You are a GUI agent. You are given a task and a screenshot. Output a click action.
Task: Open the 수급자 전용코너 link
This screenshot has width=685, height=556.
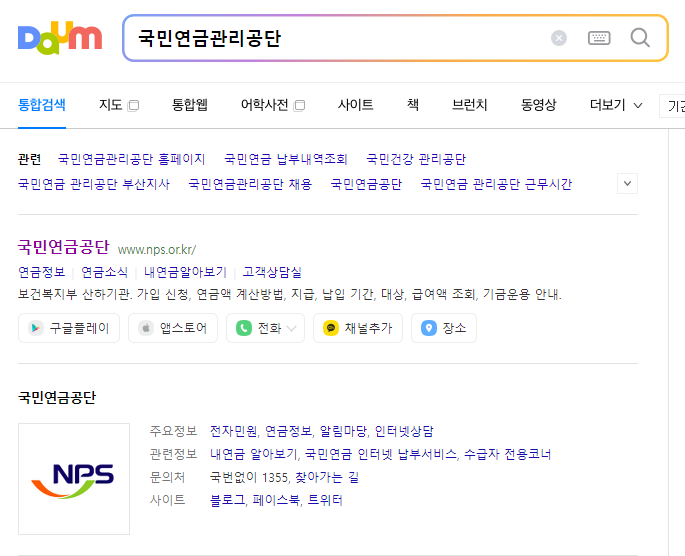[x=507, y=454]
